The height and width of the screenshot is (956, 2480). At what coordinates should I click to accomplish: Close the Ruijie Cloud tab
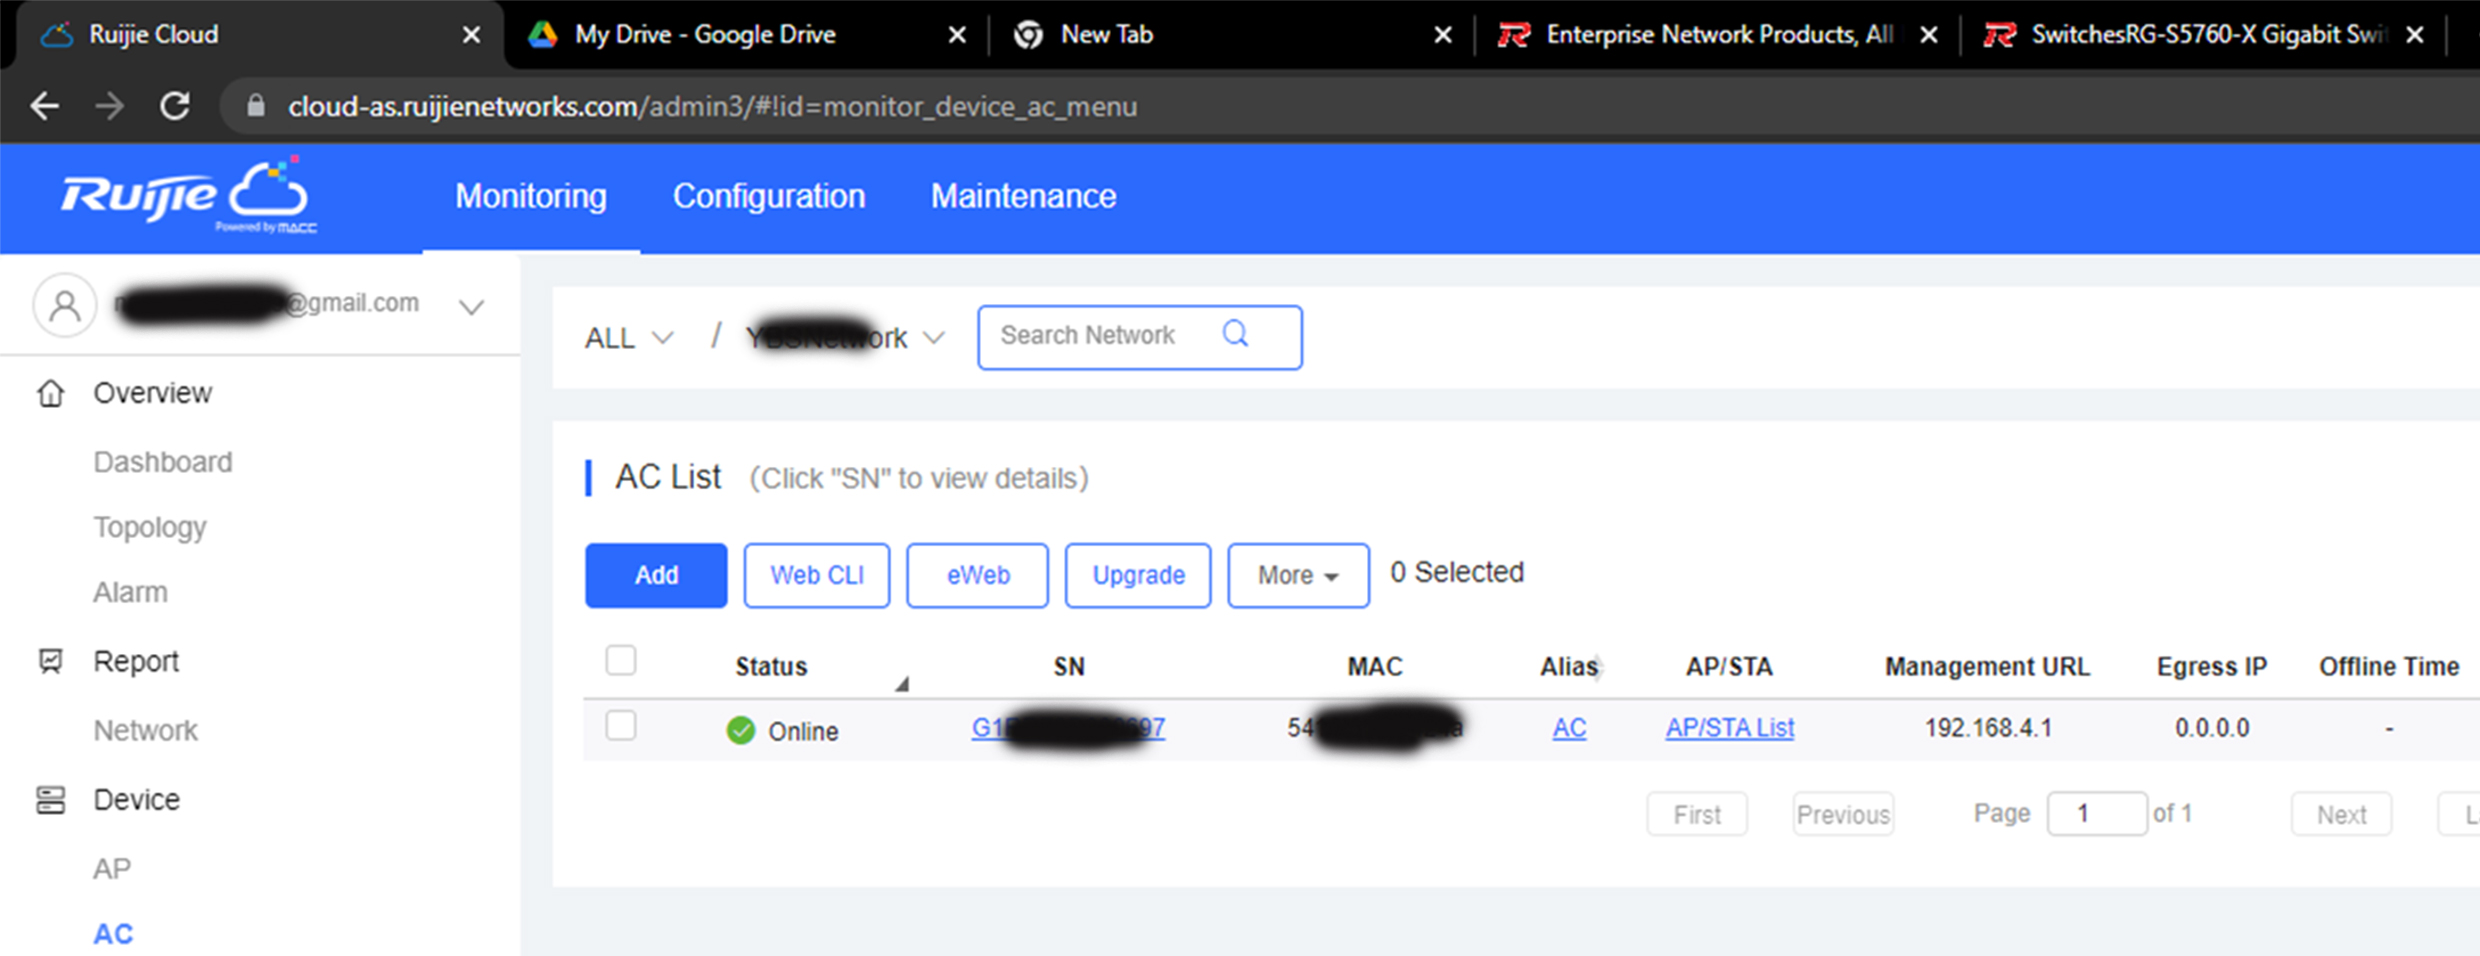tap(471, 35)
